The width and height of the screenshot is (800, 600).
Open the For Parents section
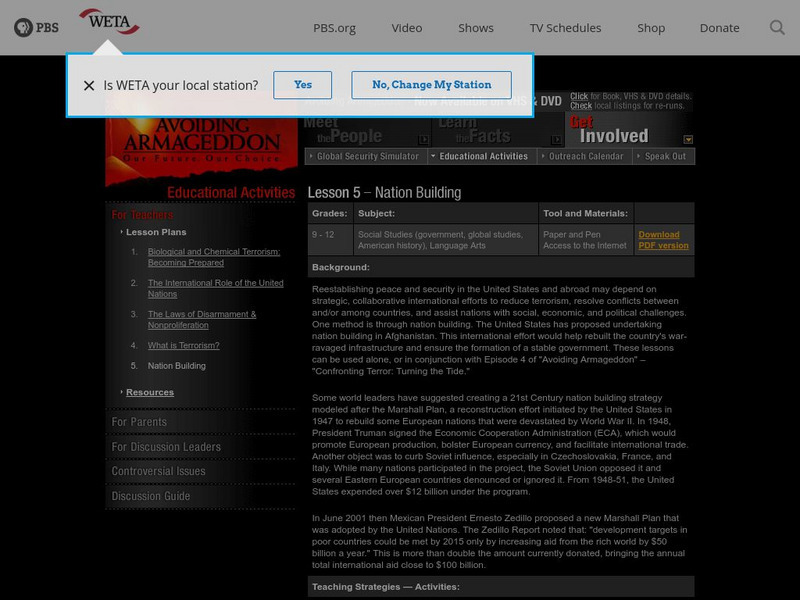point(138,423)
